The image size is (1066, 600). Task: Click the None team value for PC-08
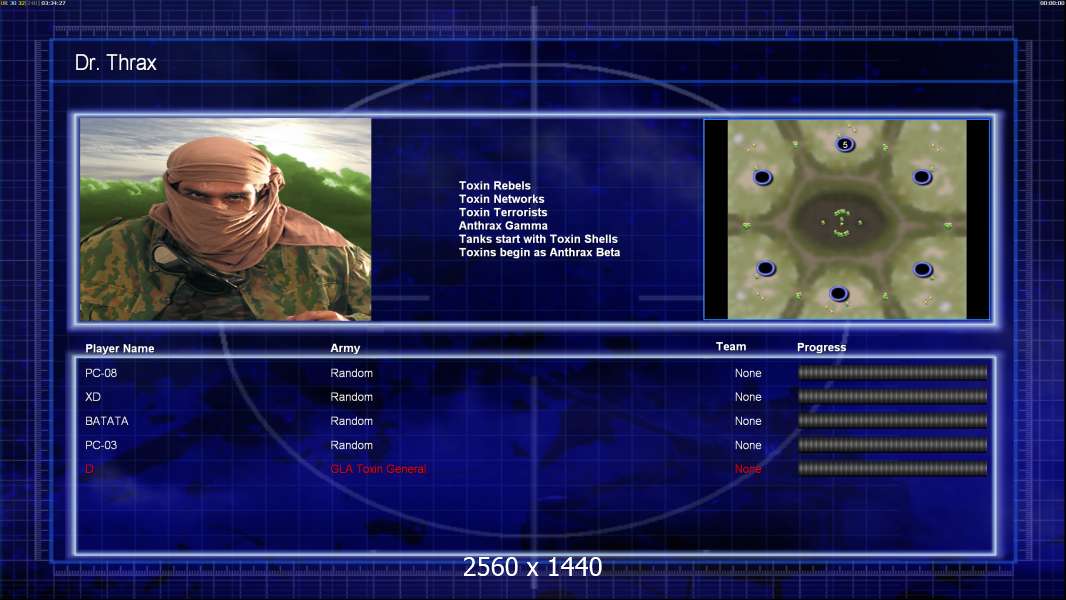click(748, 373)
